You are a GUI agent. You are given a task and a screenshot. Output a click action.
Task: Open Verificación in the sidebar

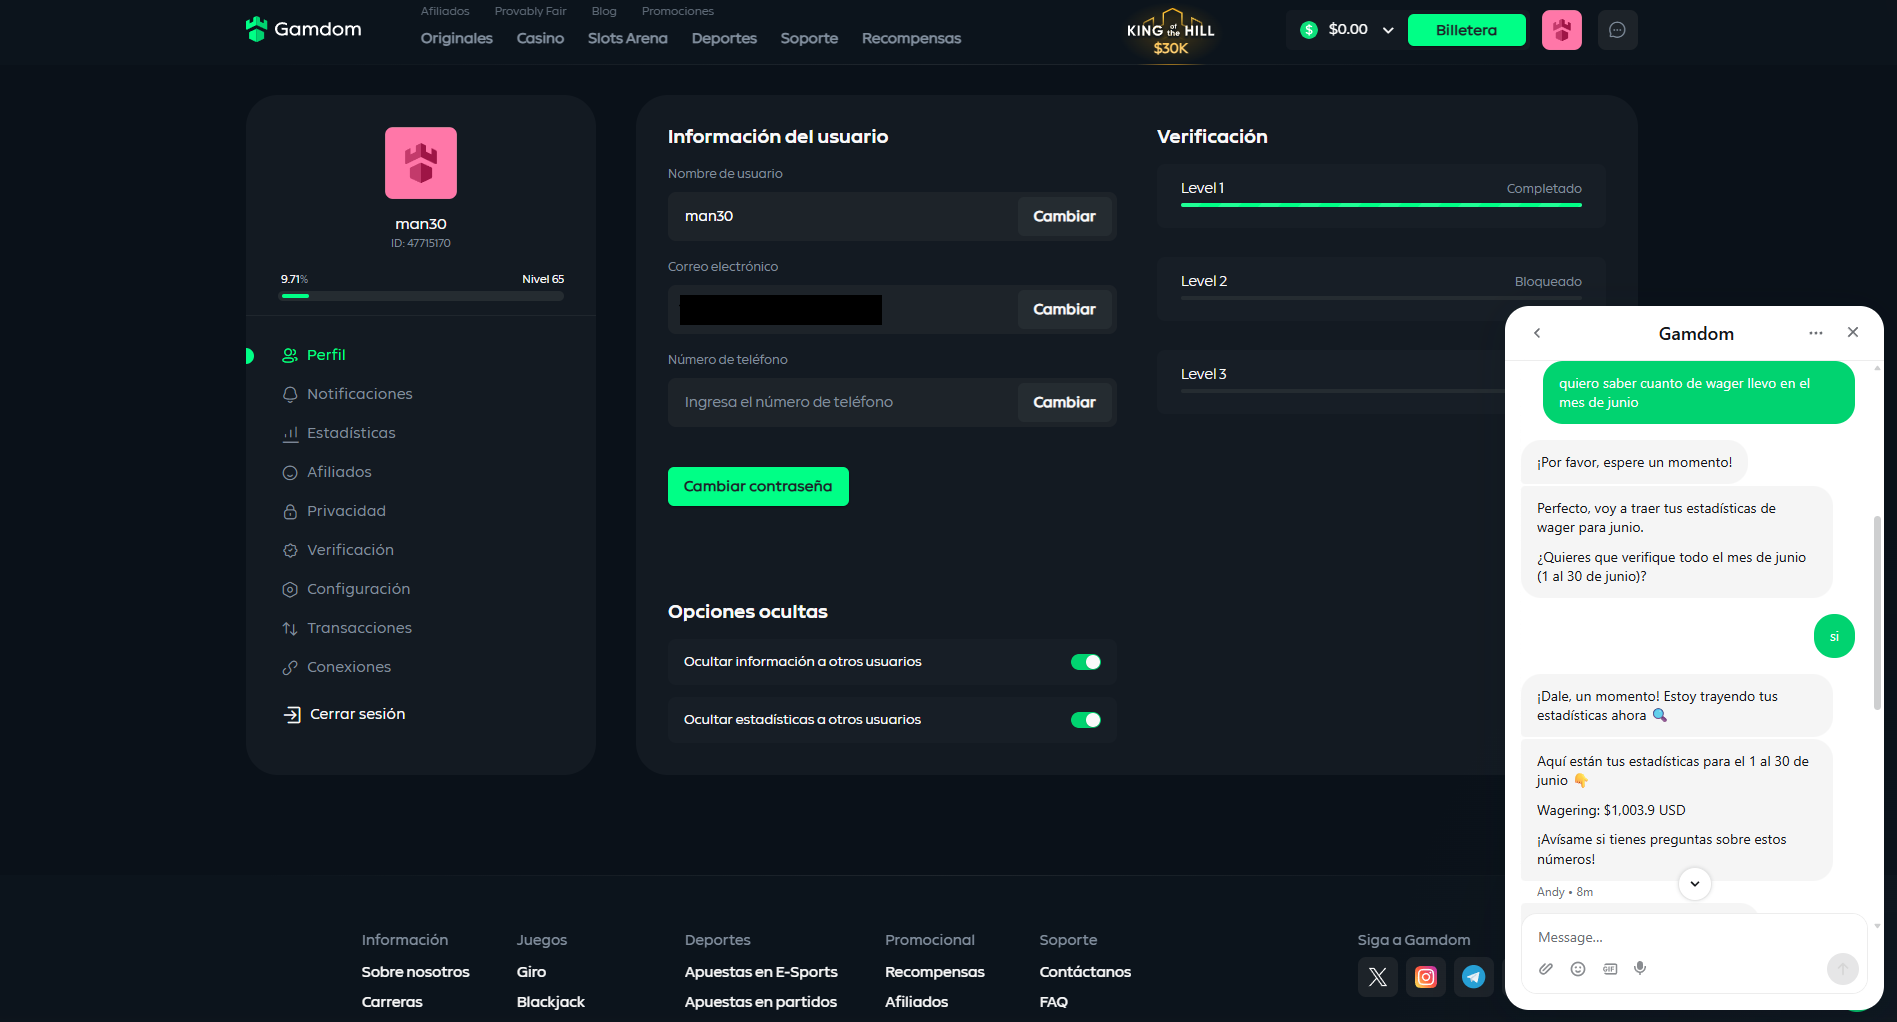(338, 550)
